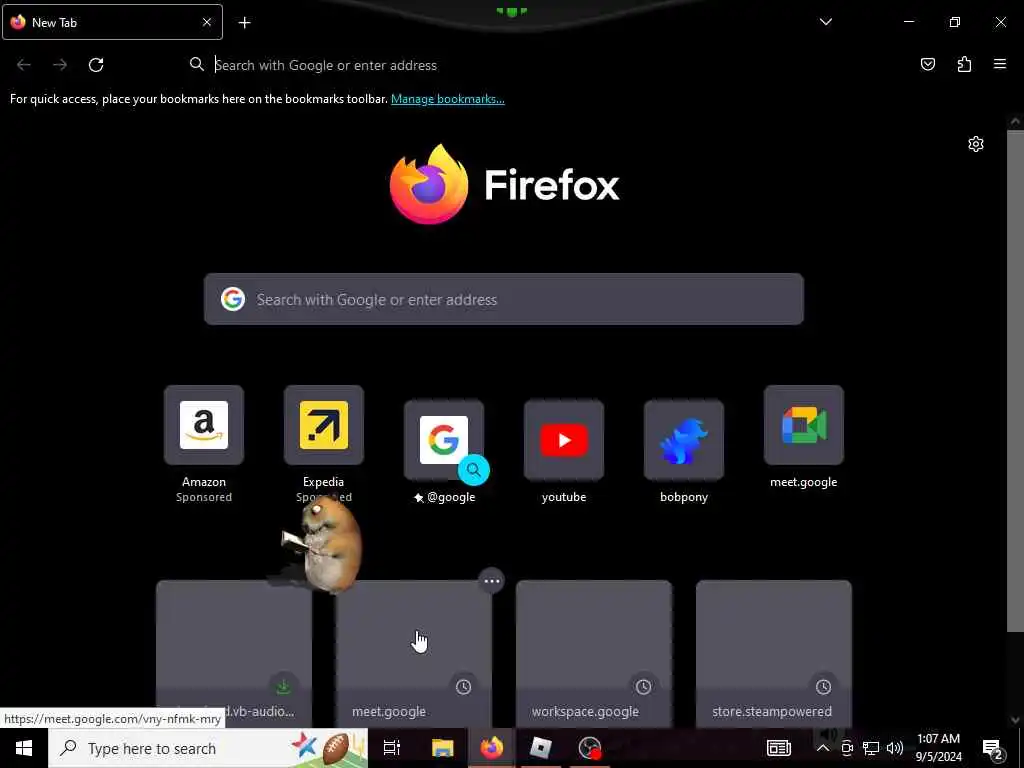Open the Firefox hamburger application menu

click(x=1000, y=64)
